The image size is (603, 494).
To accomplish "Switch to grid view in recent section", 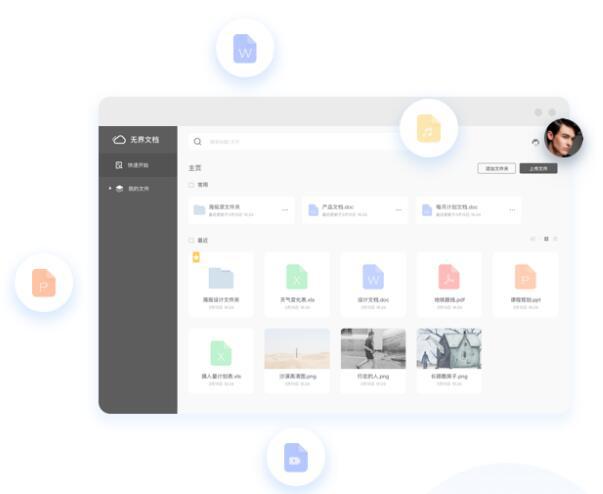I will pyautogui.click(x=546, y=239).
